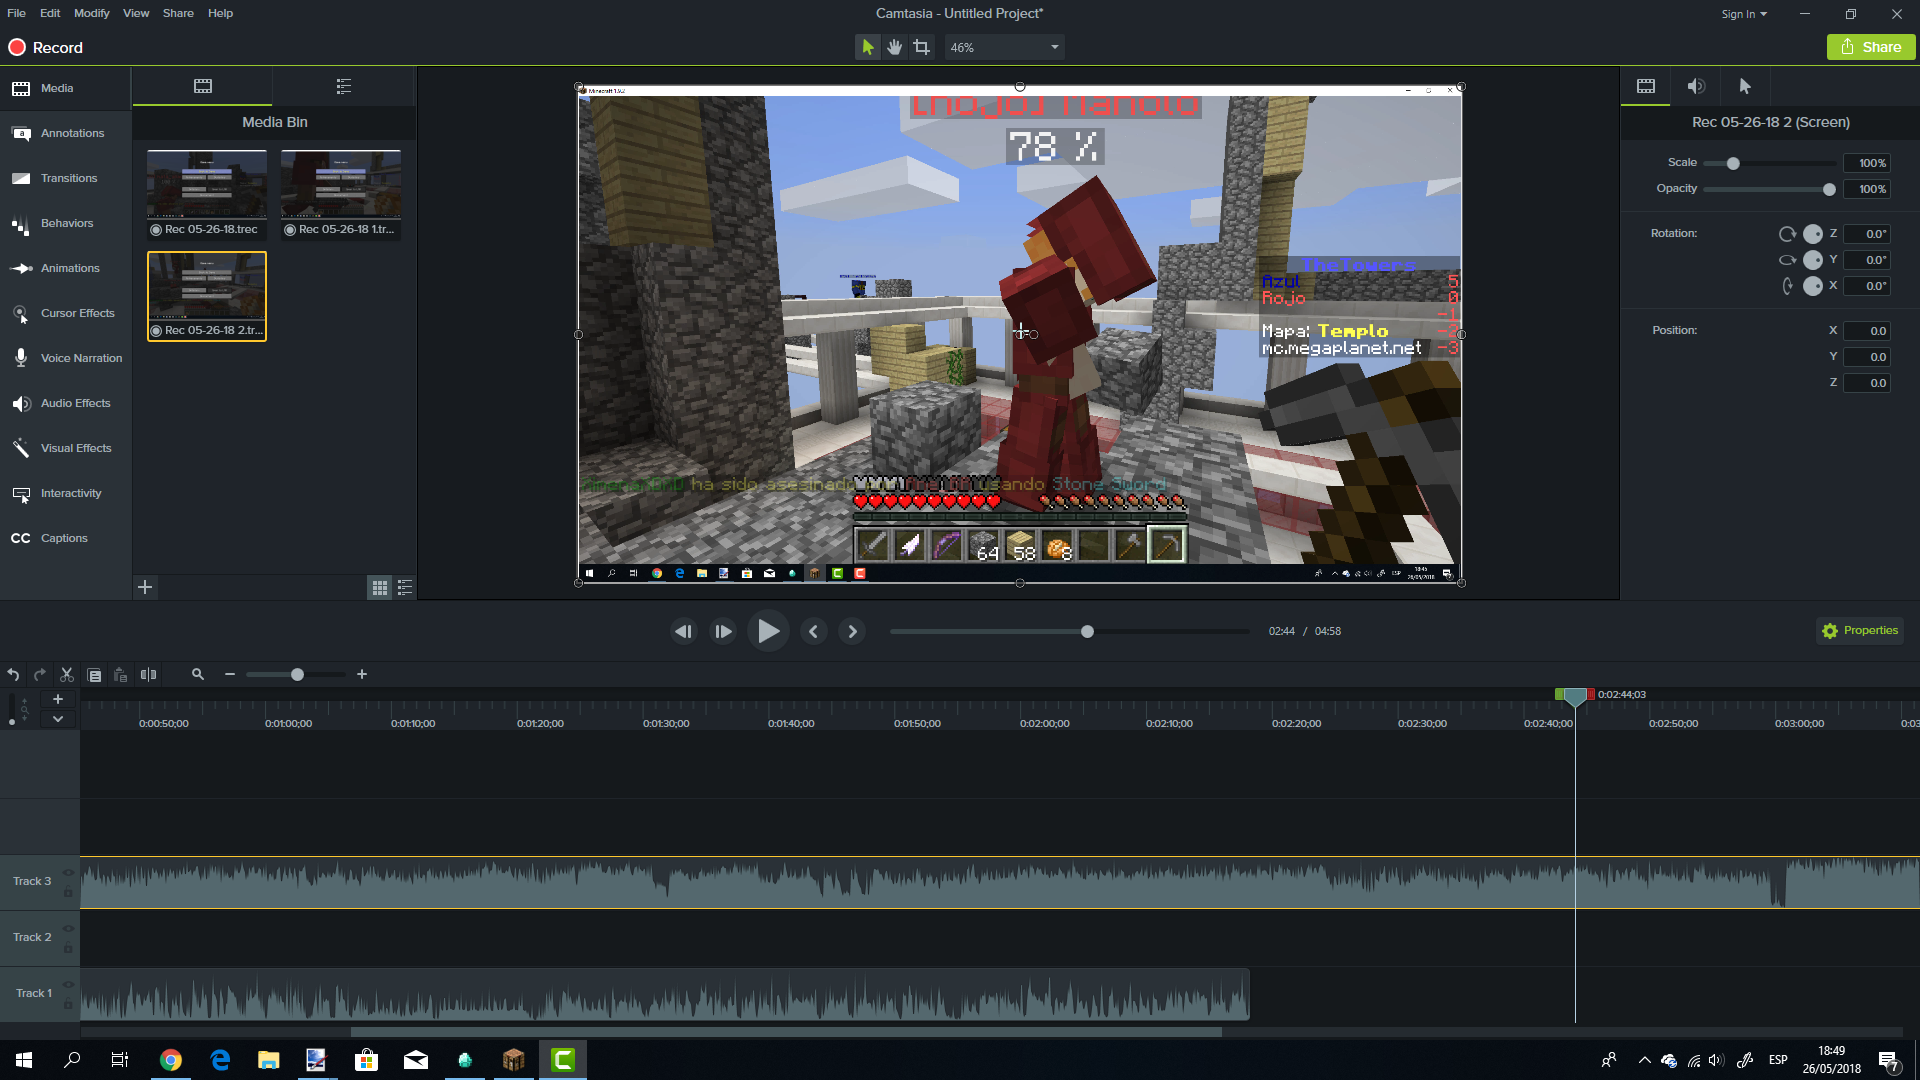Image resolution: width=1920 pixels, height=1080 pixels.
Task: Open the Annotations panel
Action: 65,133
